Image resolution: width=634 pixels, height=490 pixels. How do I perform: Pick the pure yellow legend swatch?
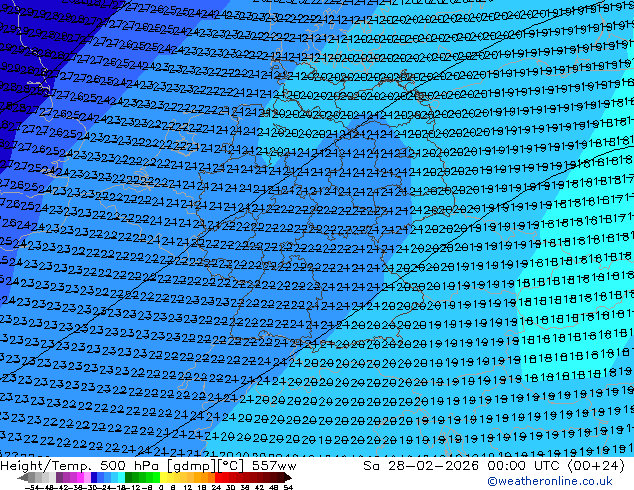tap(163, 477)
